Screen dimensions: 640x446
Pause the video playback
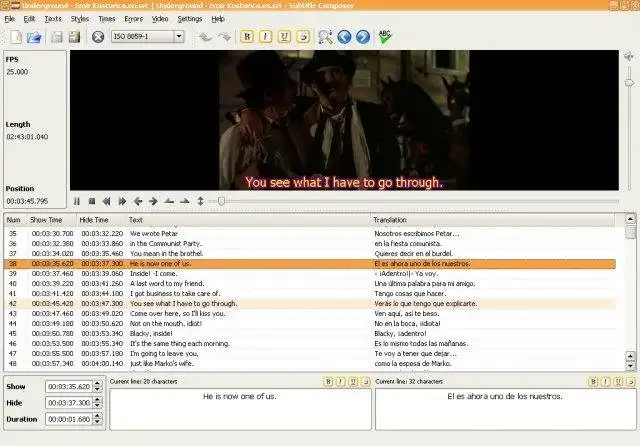click(x=77, y=201)
